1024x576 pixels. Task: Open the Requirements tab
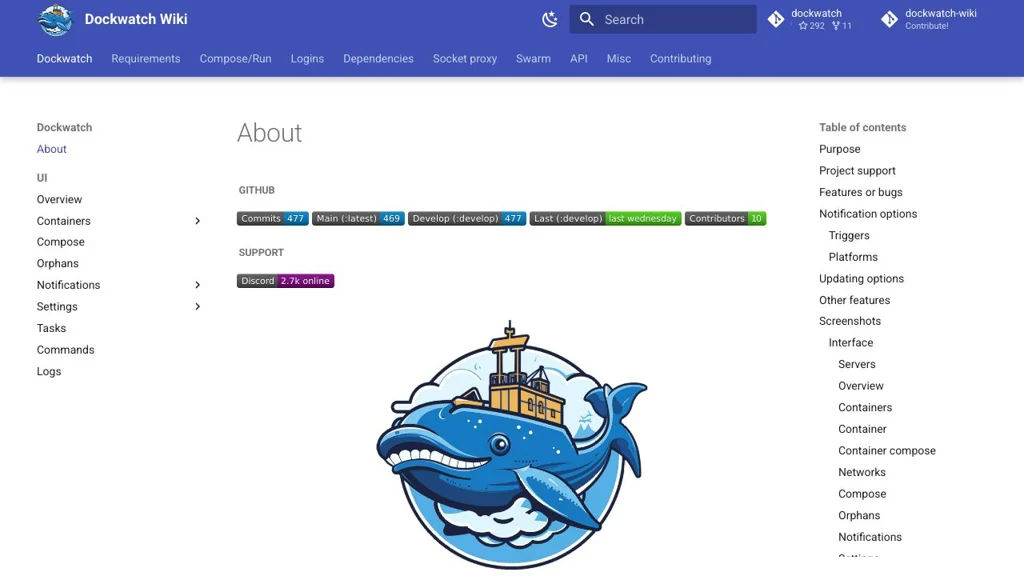(x=146, y=59)
